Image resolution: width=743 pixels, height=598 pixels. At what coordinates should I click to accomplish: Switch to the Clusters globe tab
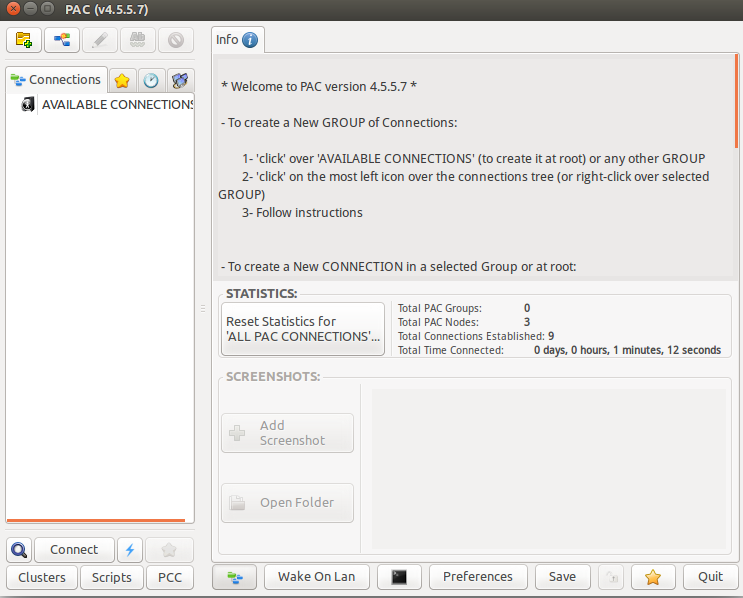pyautogui.click(x=180, y=81)
